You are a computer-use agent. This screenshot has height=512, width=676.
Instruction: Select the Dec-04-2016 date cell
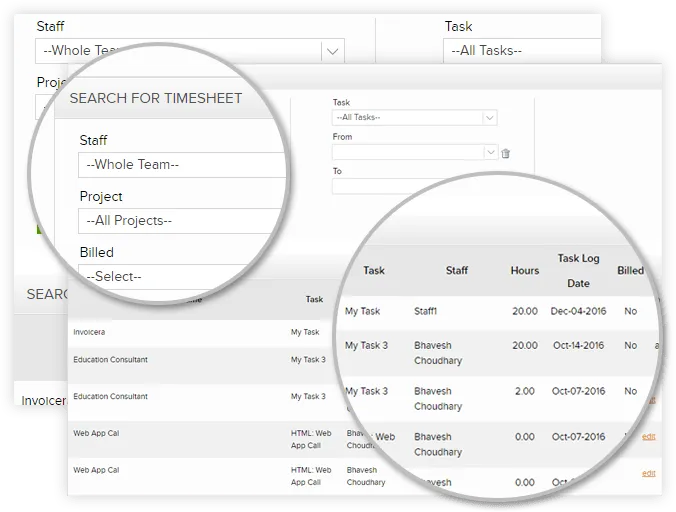578,311
